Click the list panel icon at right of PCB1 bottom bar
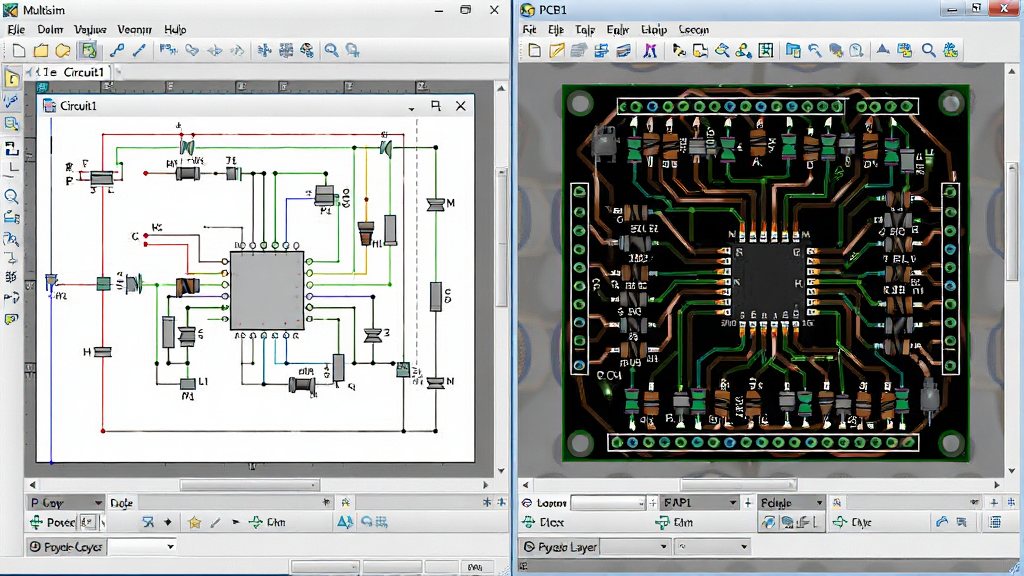This screenshot has width=1024, height=576. pos(995,522)
